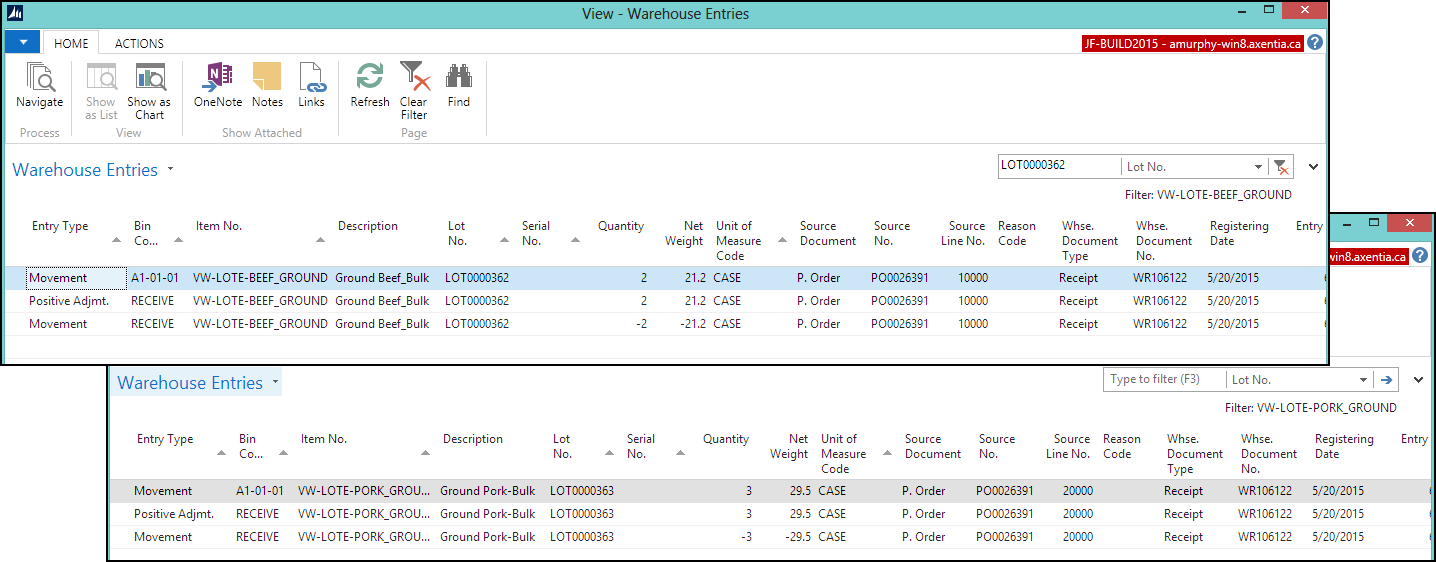Clear the LOT0000362 filter with funnel button

(1280, 167)
